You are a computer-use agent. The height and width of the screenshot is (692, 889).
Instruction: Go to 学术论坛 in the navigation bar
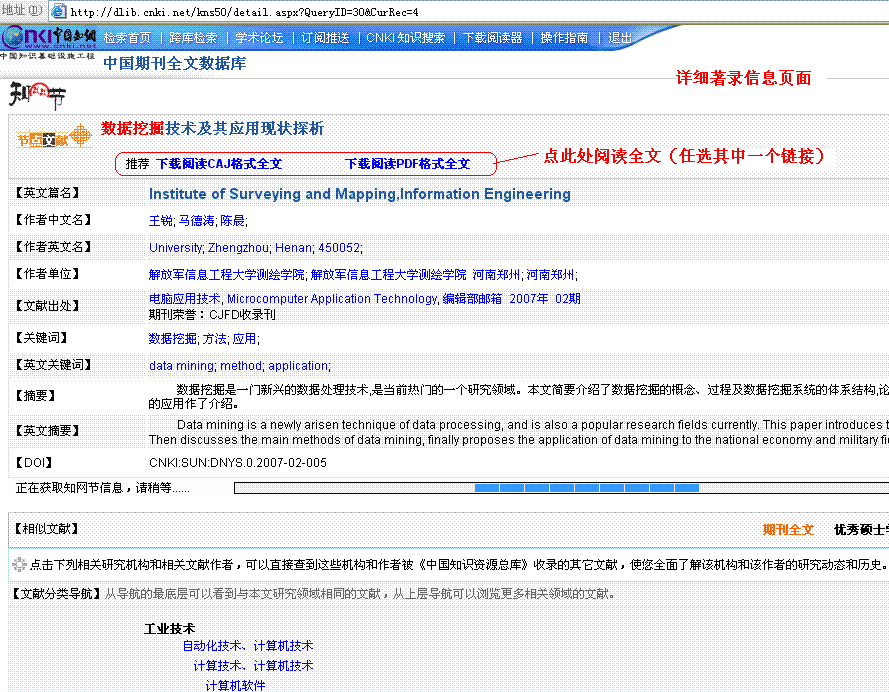[x=259, y=38]
